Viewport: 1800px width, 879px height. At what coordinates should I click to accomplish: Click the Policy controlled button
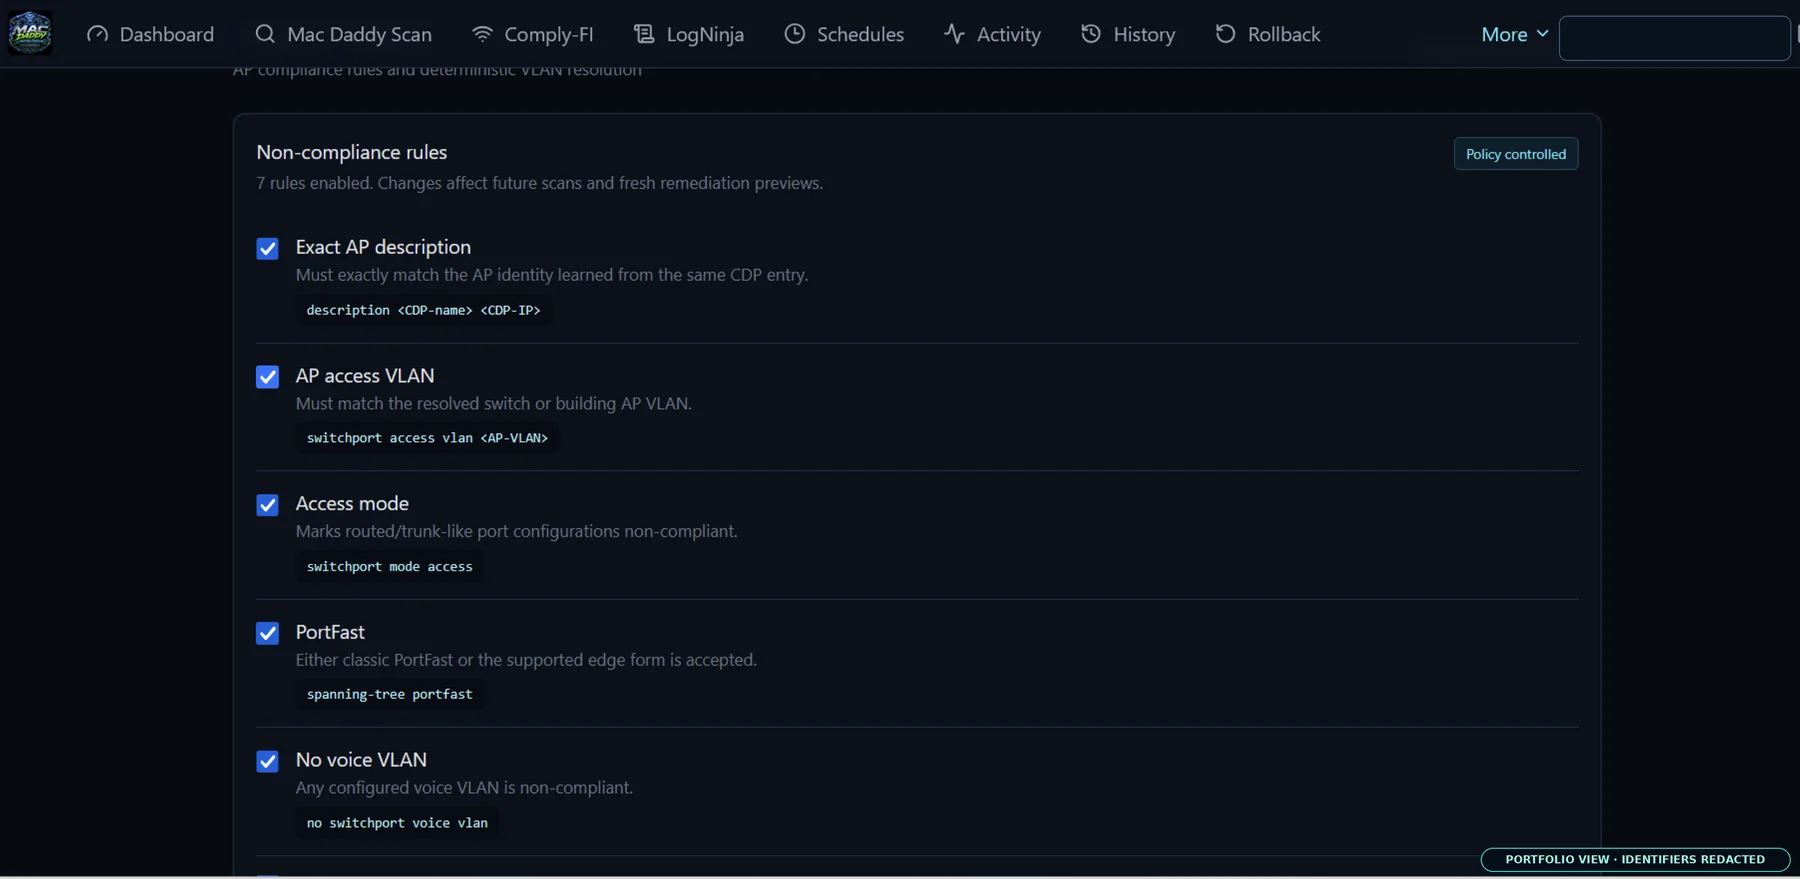point(1516,154)
